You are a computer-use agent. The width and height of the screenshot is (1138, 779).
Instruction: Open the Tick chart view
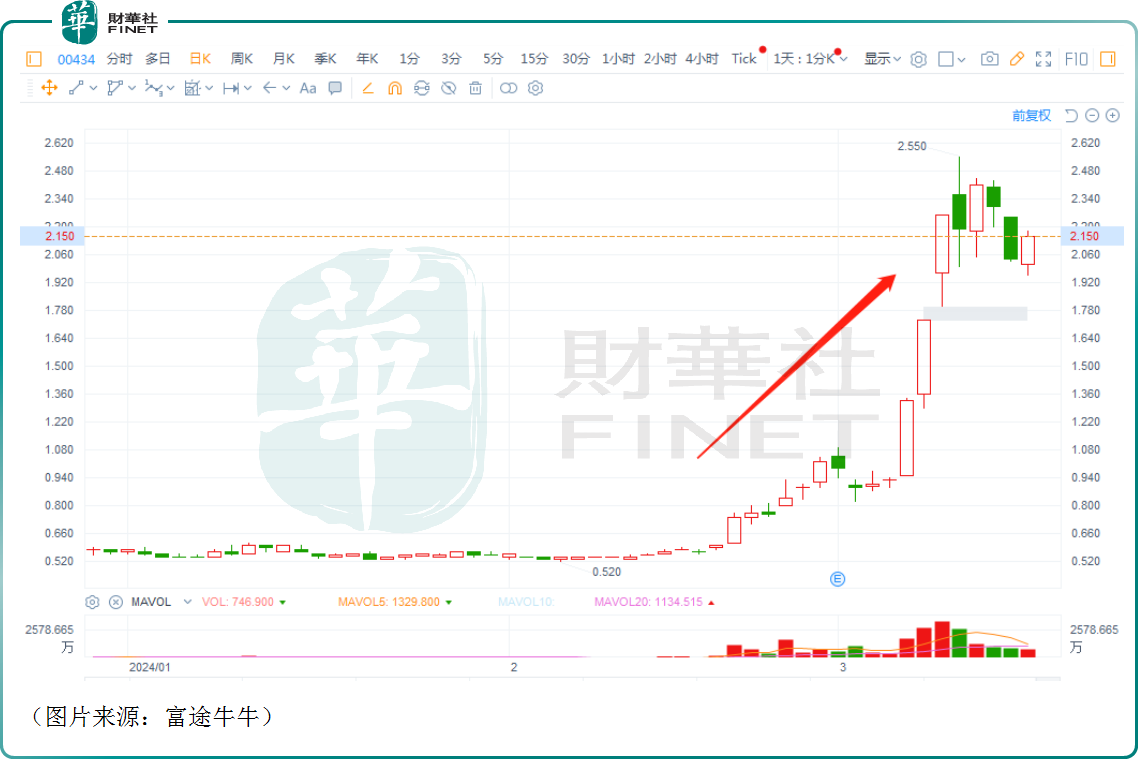coord(744,59)
